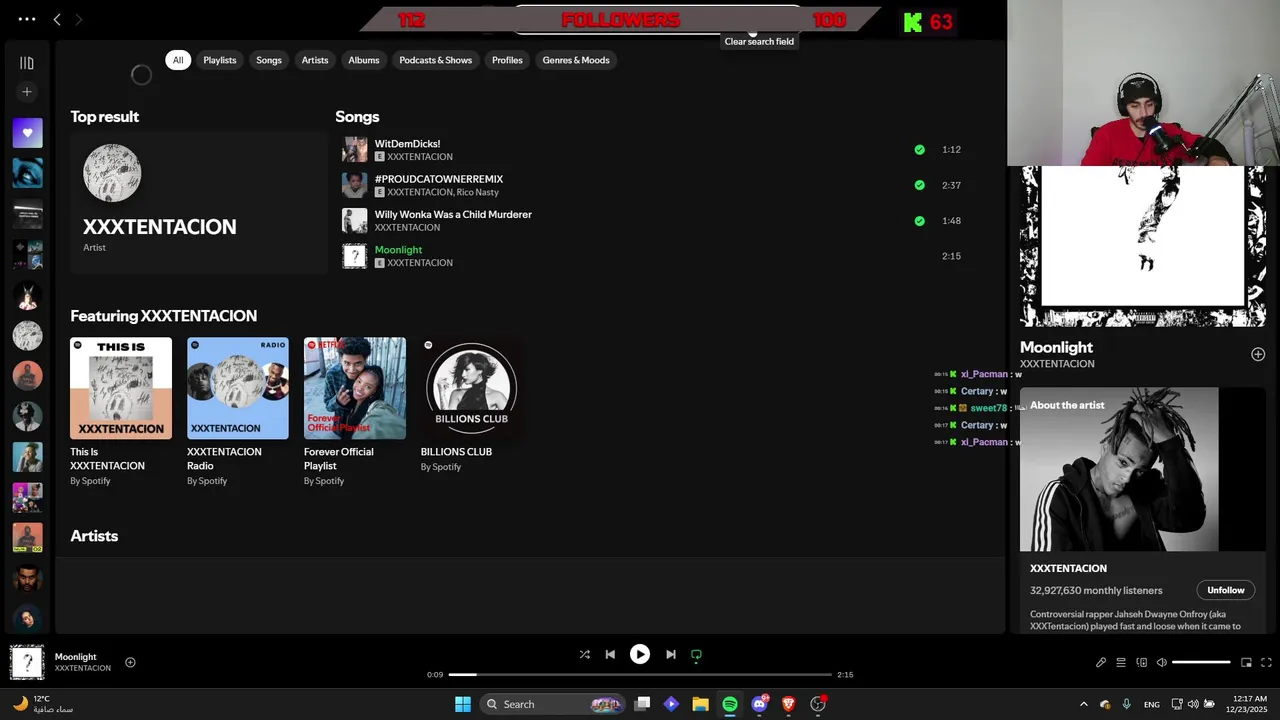Add Moonlight to library beside track title
The image size is (1280, 720).
(130, 662)
